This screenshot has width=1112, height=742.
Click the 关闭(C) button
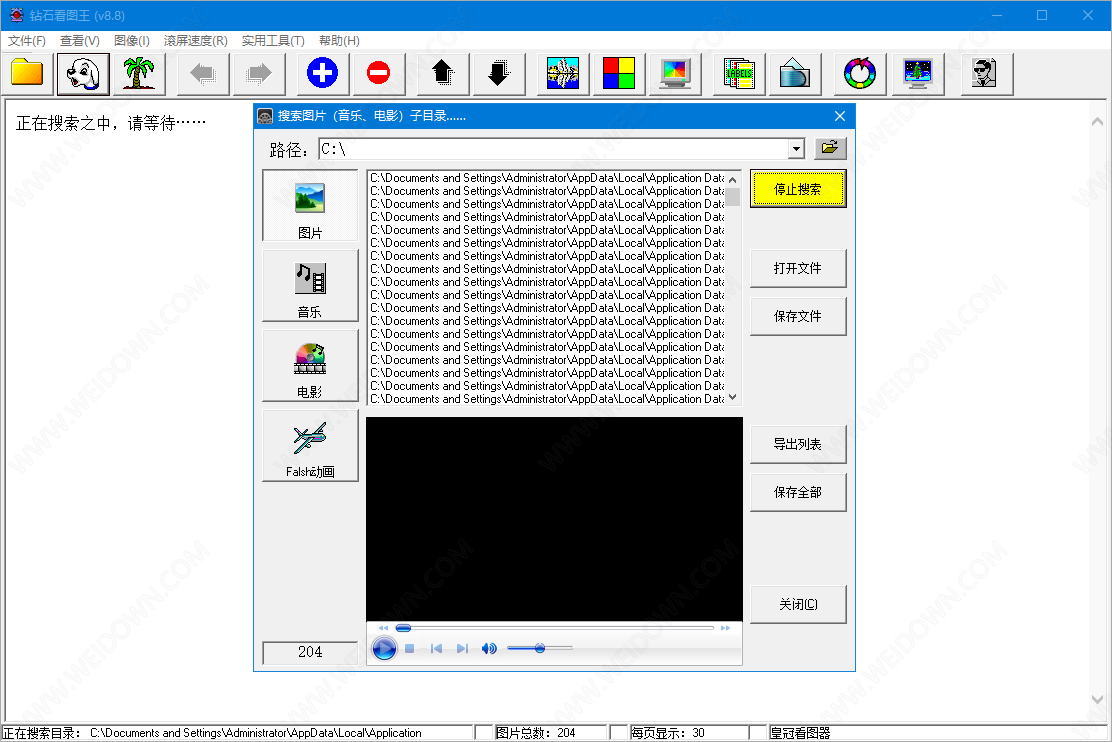pos(798,604)
